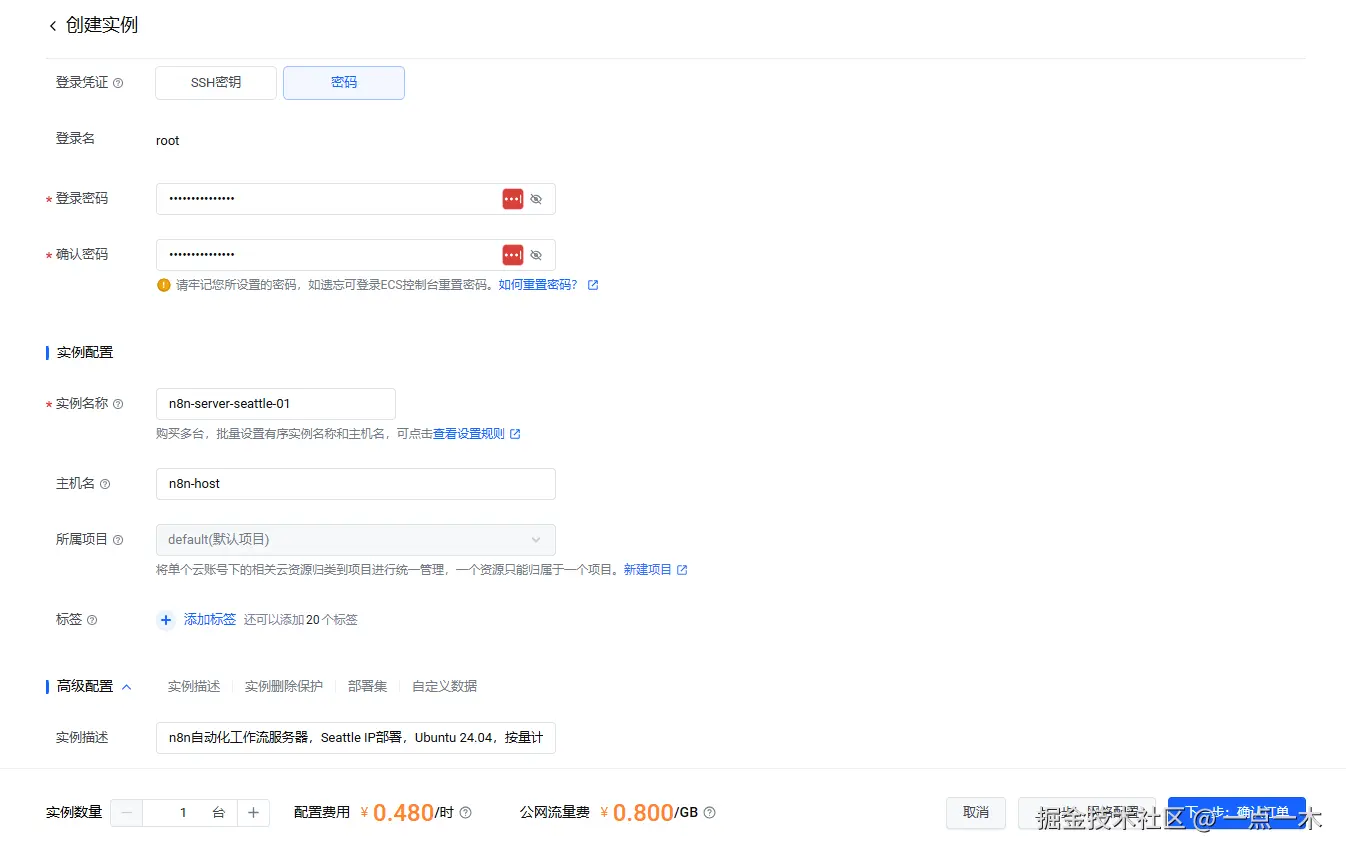Open the 所属项目 dropdown
1346x856 pixels.
click(x=356, y=539)
